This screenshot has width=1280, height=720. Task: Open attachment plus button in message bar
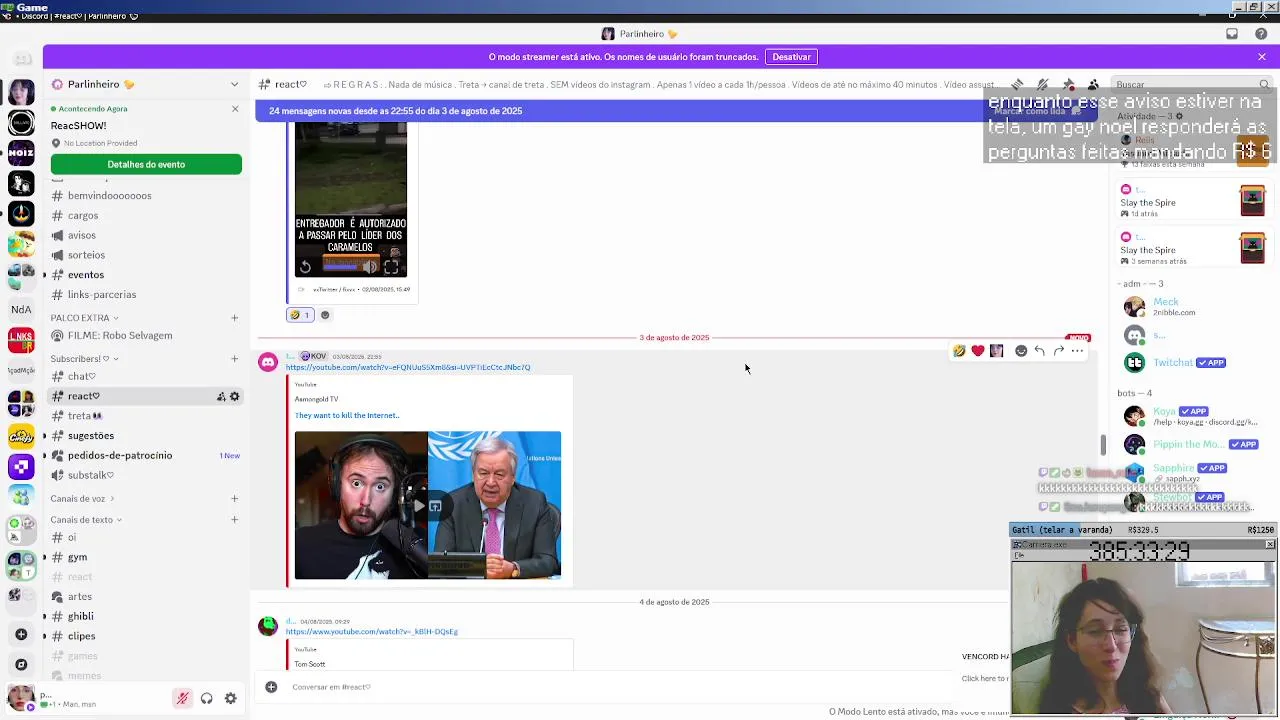(271, 687)
